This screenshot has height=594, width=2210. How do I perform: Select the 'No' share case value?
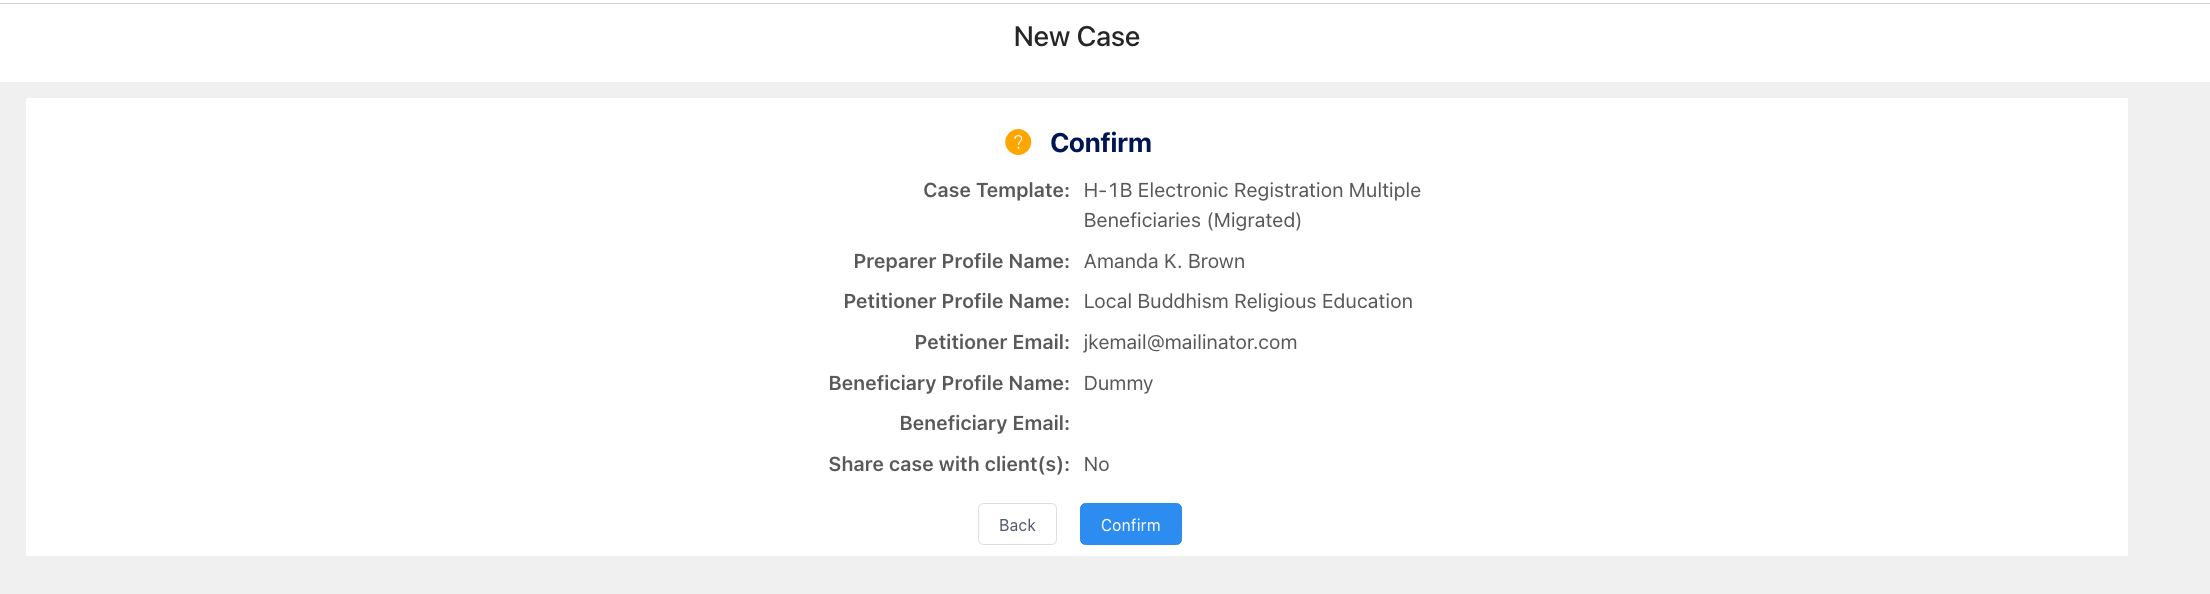[1096, 464]
